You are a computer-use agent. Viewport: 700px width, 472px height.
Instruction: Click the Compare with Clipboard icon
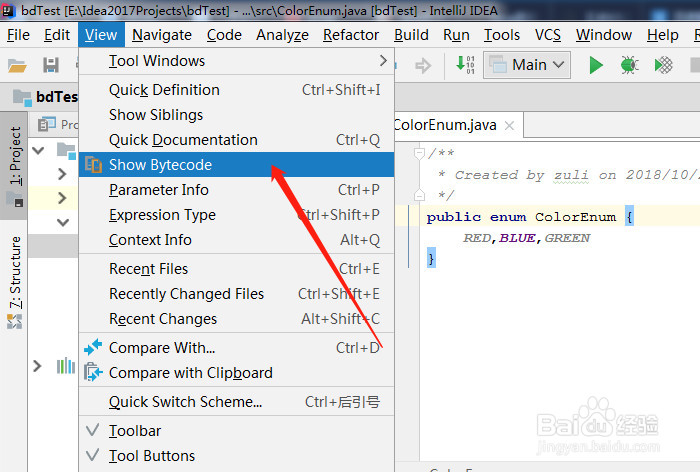pos(93,372)
